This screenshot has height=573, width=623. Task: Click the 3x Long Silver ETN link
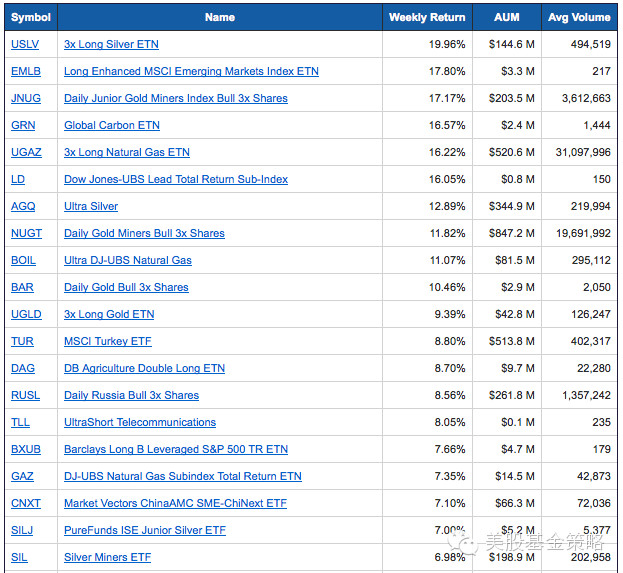point(111,44)
